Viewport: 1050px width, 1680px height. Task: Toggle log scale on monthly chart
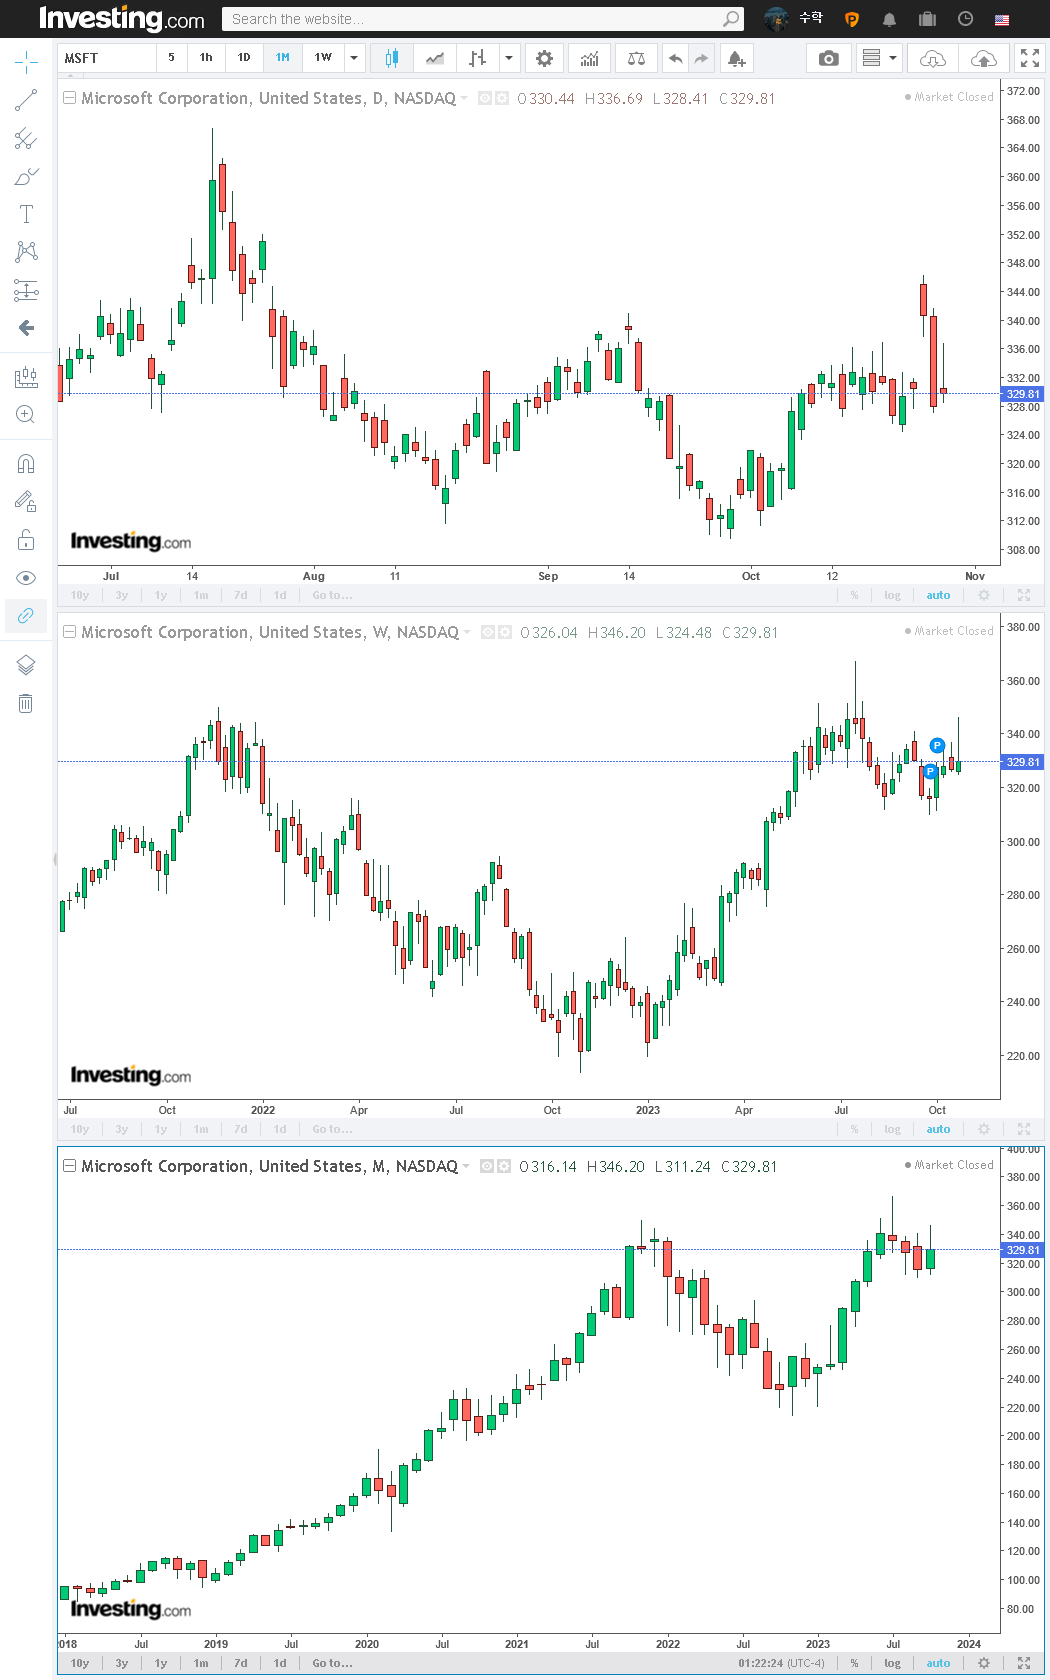pos(892,1663)
